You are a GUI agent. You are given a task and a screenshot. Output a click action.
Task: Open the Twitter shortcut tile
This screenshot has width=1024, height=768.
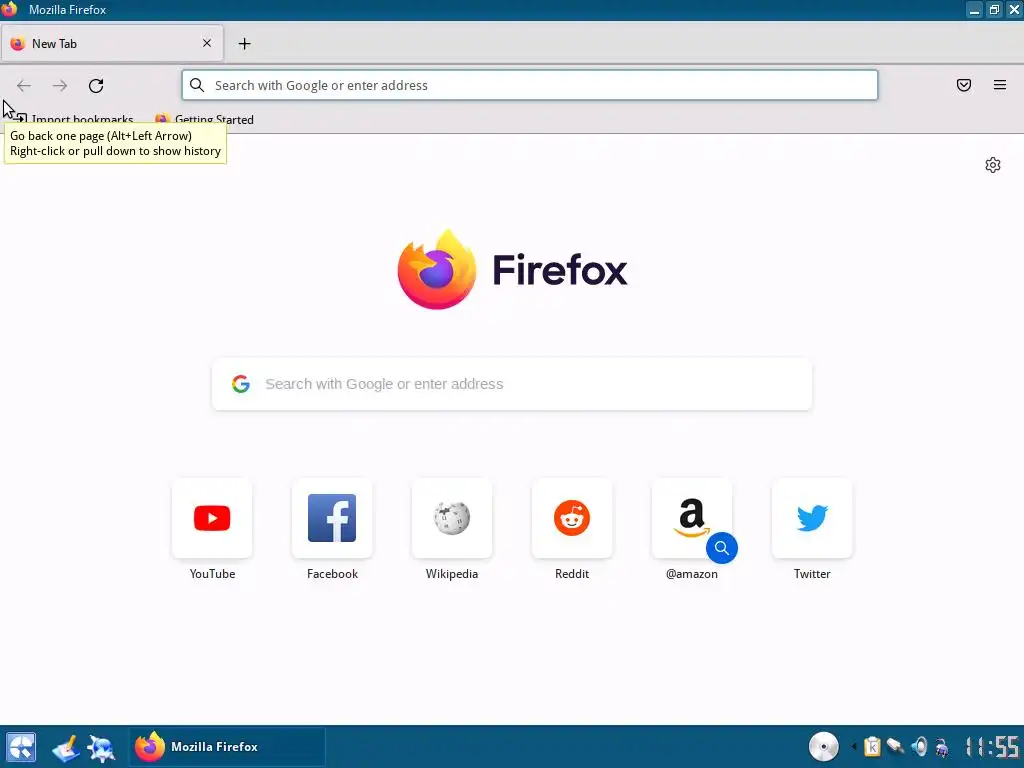812,518
